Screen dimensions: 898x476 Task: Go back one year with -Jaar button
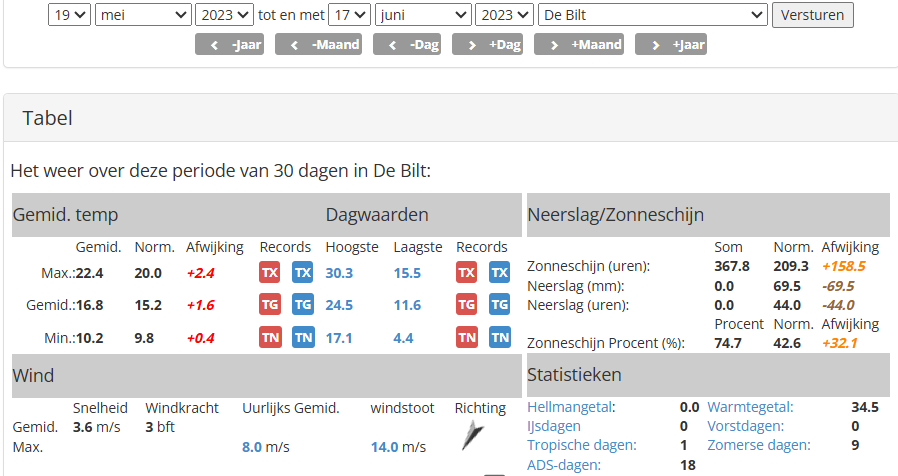(230, 45)
